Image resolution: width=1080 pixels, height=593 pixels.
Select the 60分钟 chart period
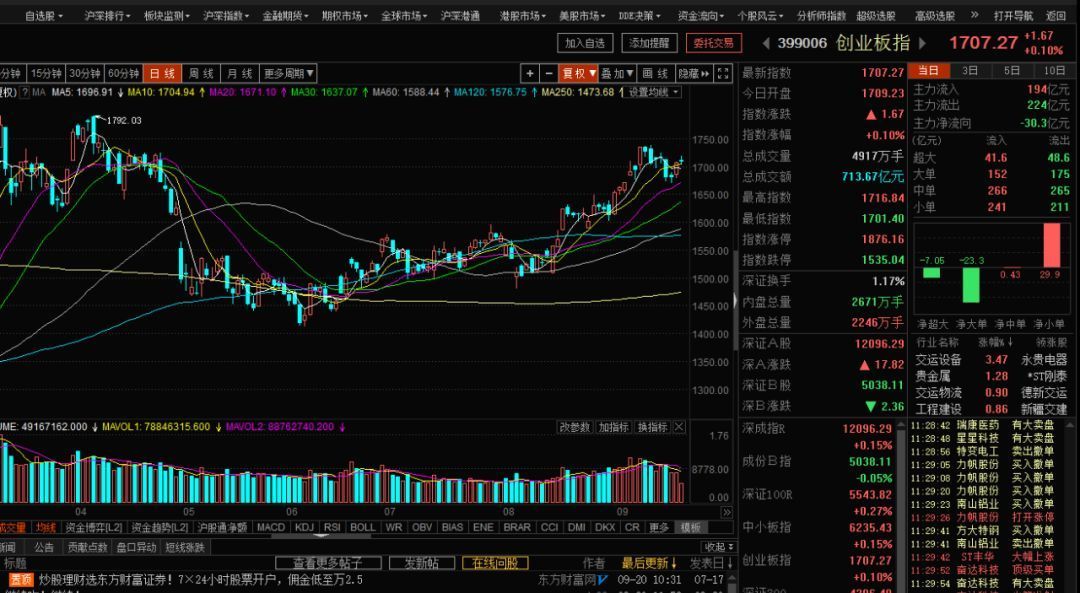tap(123, 73)
